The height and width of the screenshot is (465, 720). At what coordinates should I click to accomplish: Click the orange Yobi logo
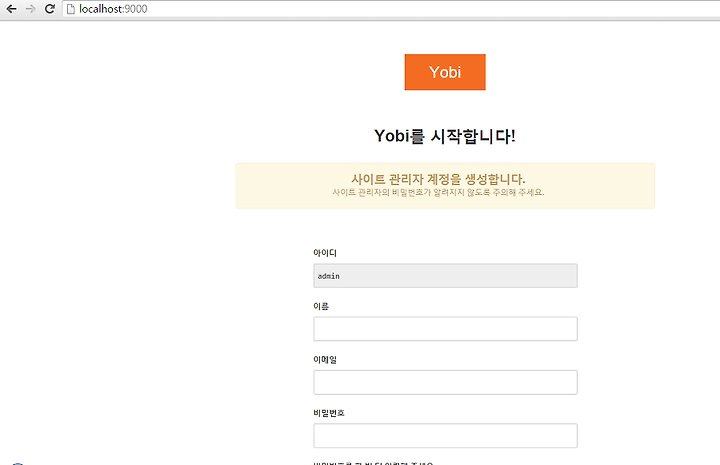(x=445, y=72)
